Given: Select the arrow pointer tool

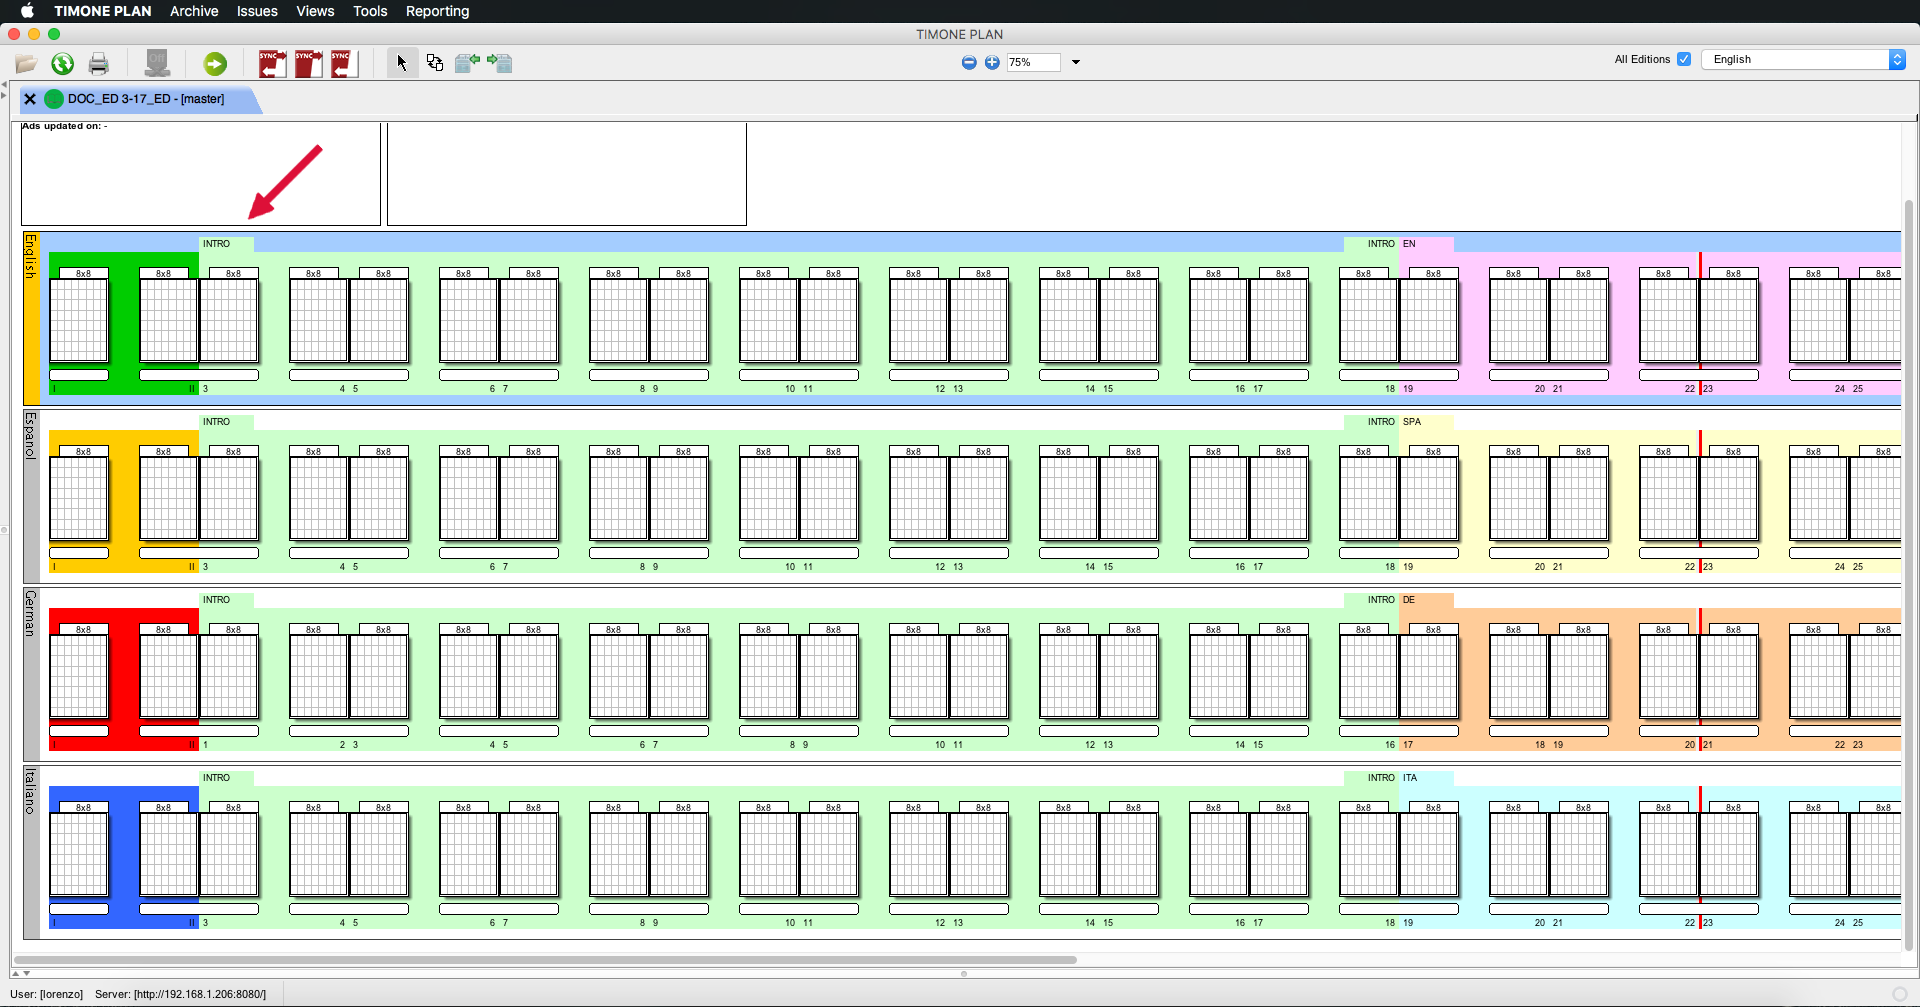Looking at the screenshot, I should 402,63.
